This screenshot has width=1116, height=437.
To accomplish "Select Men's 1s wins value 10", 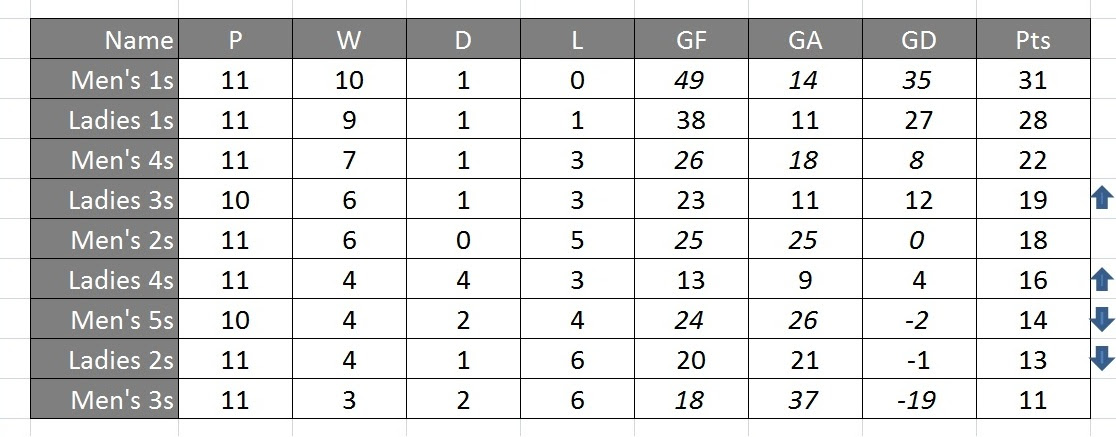I will (349, 79).
